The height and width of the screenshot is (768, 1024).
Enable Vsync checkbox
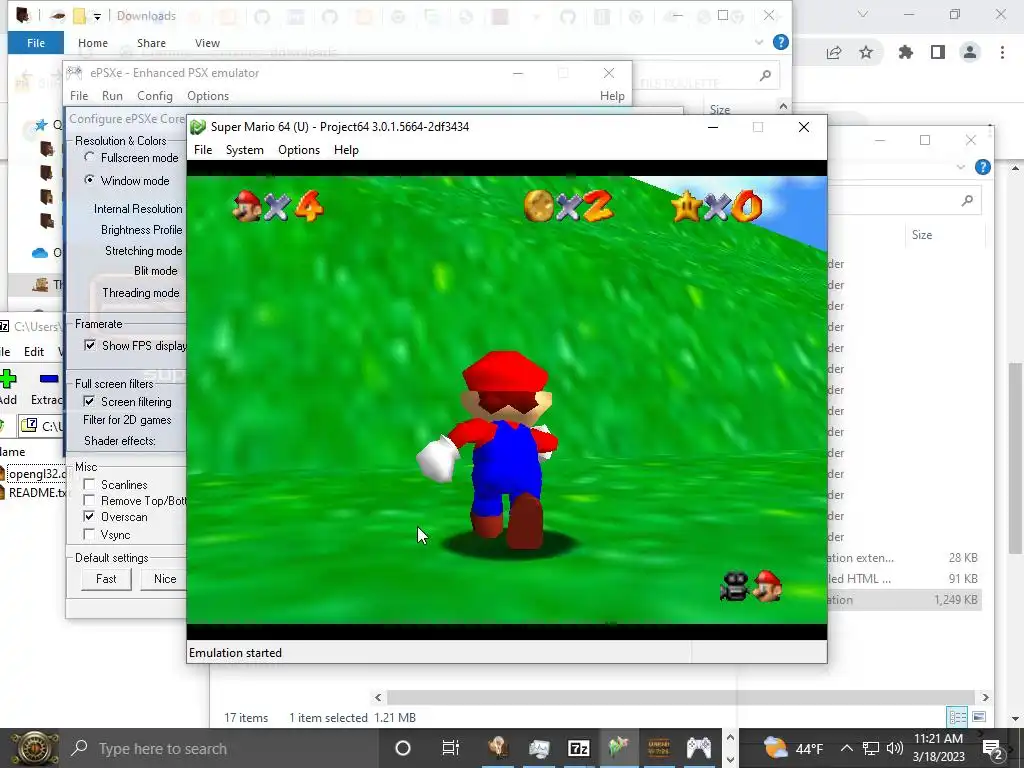89,535
